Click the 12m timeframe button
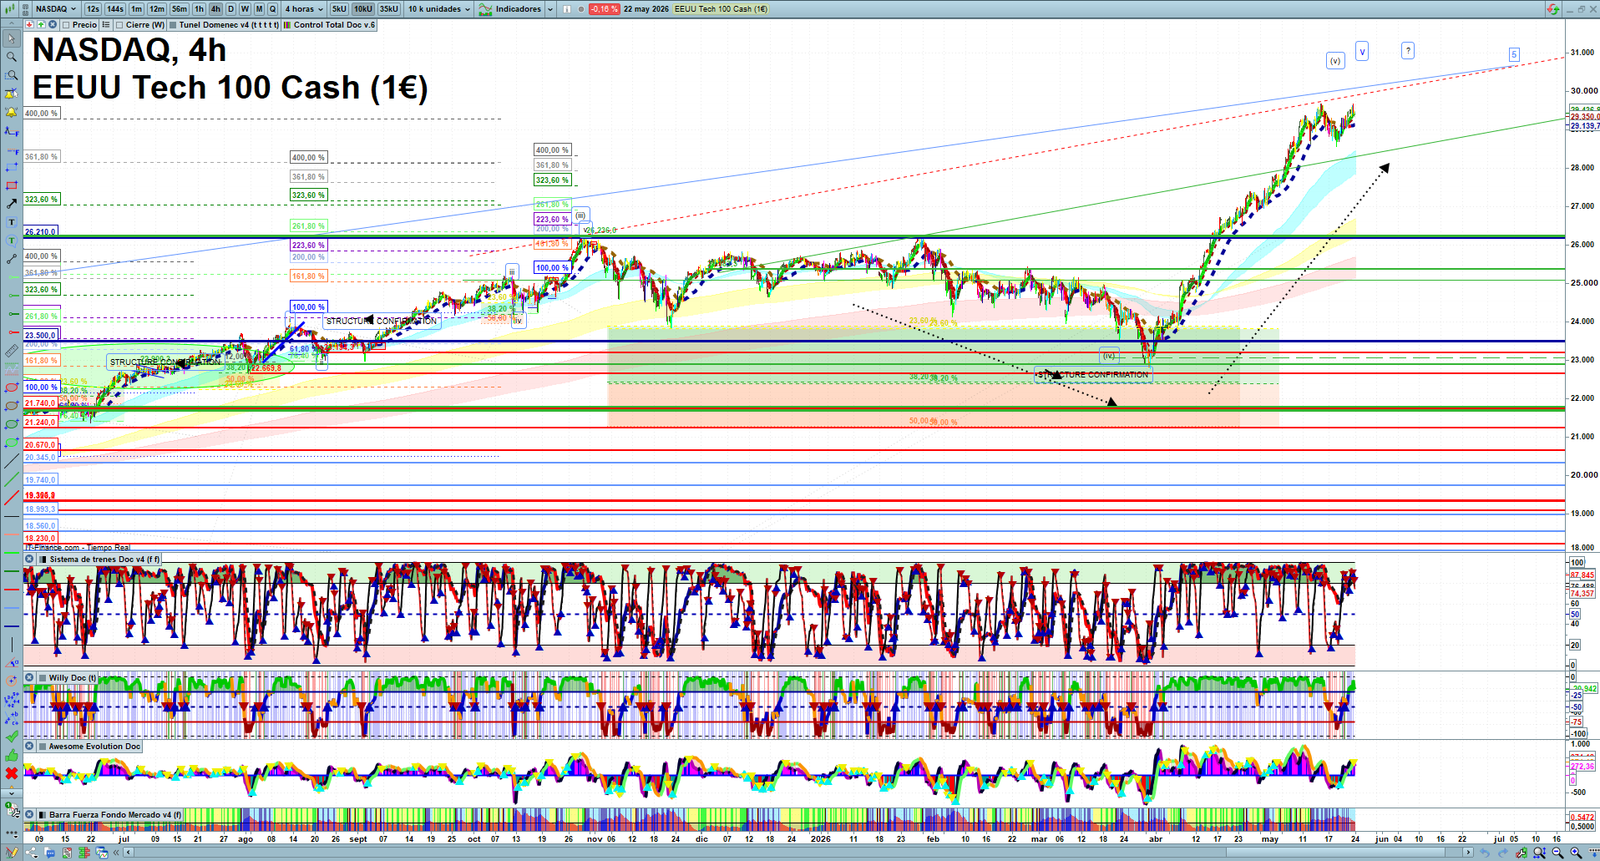The width and height of the screenshot is (1600, 861). tap(157, 9)
